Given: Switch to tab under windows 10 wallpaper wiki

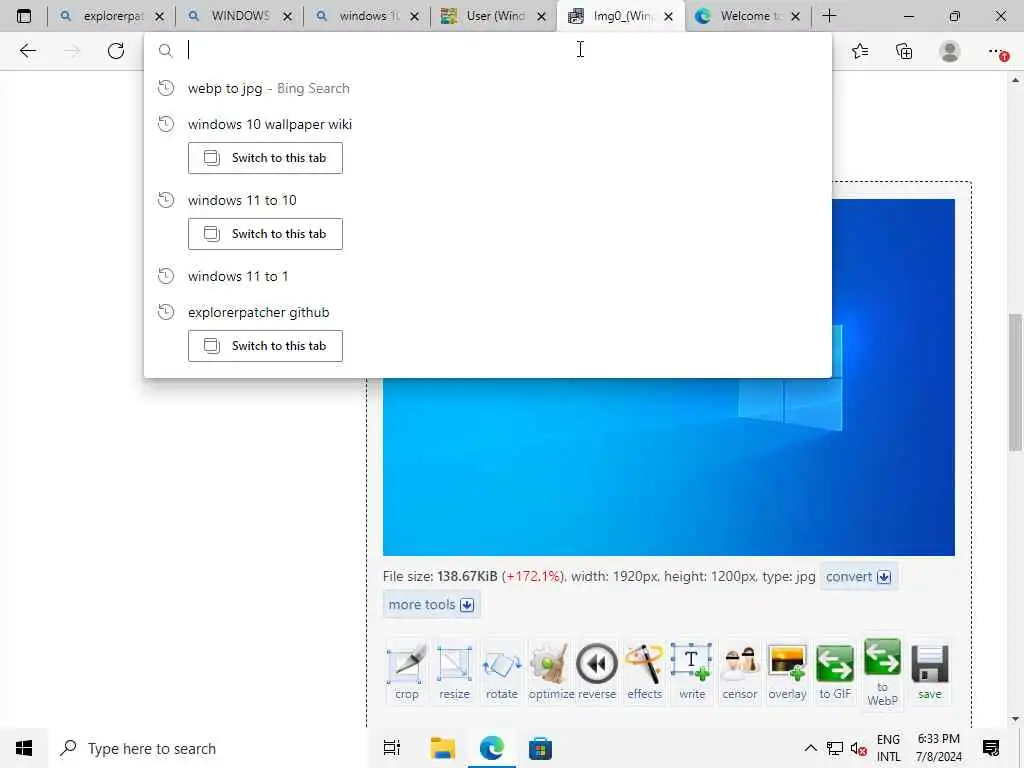Looking at the screenshot, I should [265, 158].
